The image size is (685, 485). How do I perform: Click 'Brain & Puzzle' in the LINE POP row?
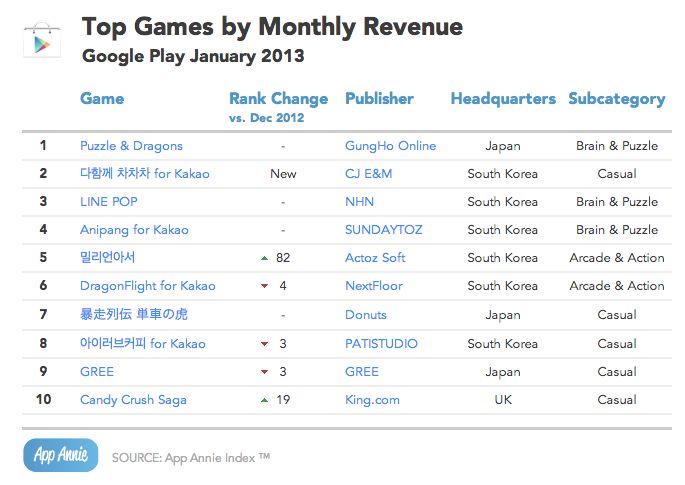coord(617,201)
